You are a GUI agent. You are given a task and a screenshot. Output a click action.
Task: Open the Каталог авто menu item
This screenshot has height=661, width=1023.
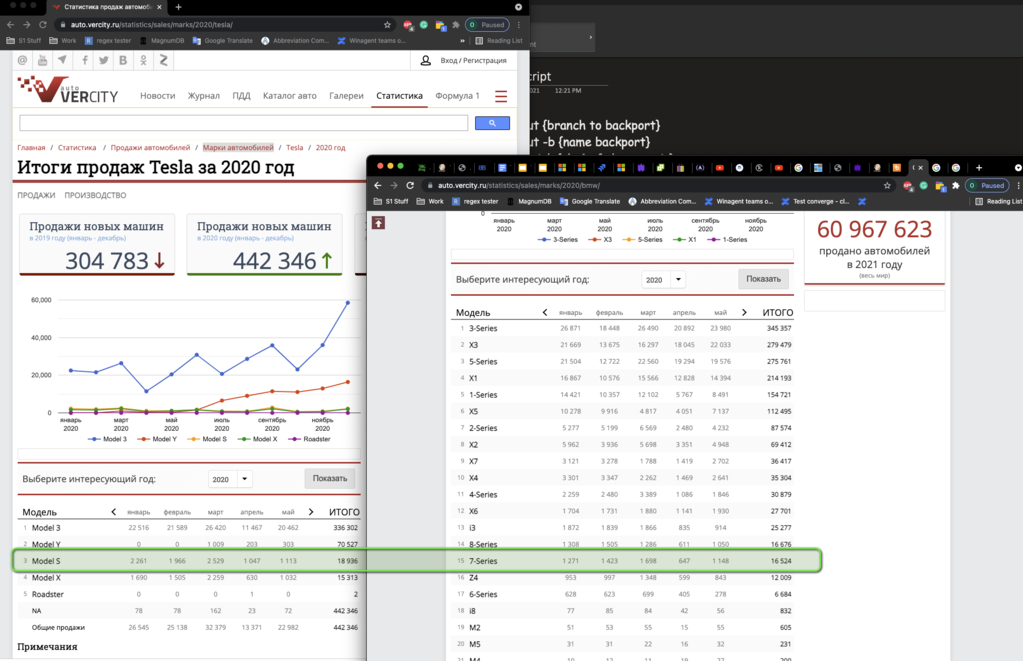coord(290,96)
